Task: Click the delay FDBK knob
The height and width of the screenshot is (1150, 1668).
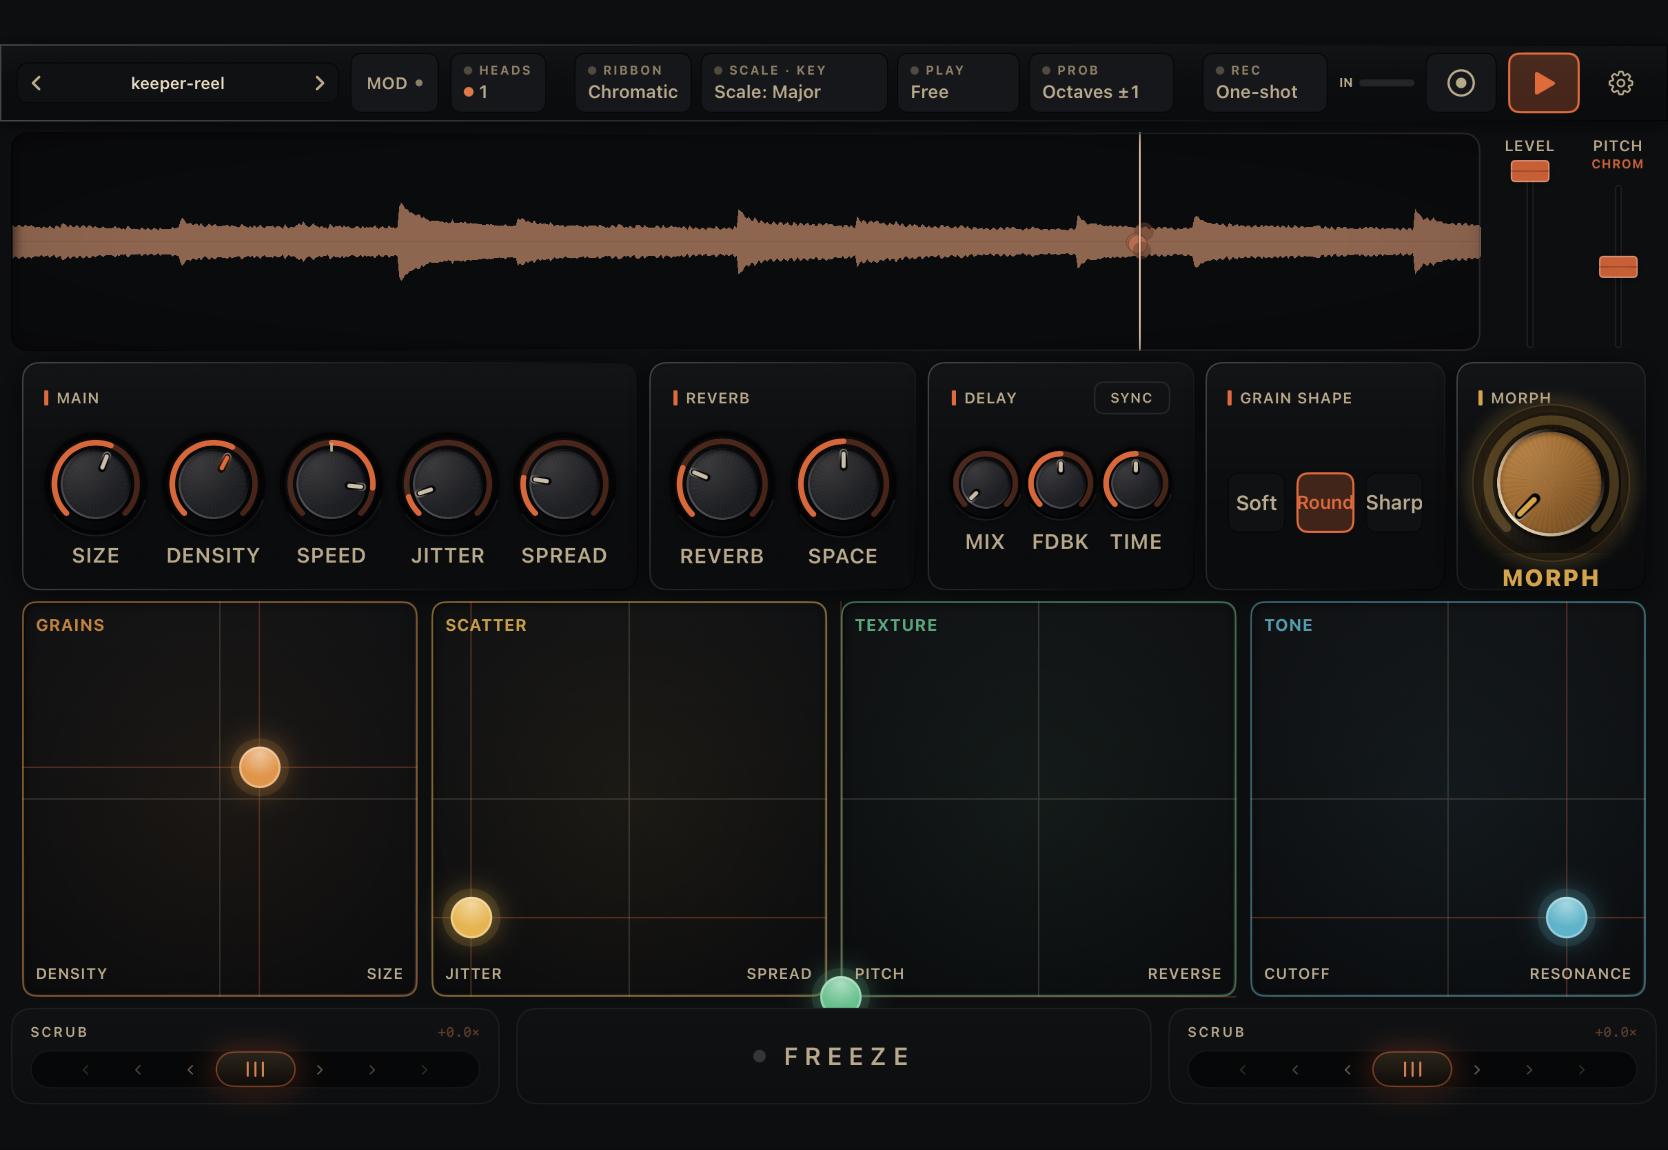Action: pyautogui.click(x=1060, y=484)
